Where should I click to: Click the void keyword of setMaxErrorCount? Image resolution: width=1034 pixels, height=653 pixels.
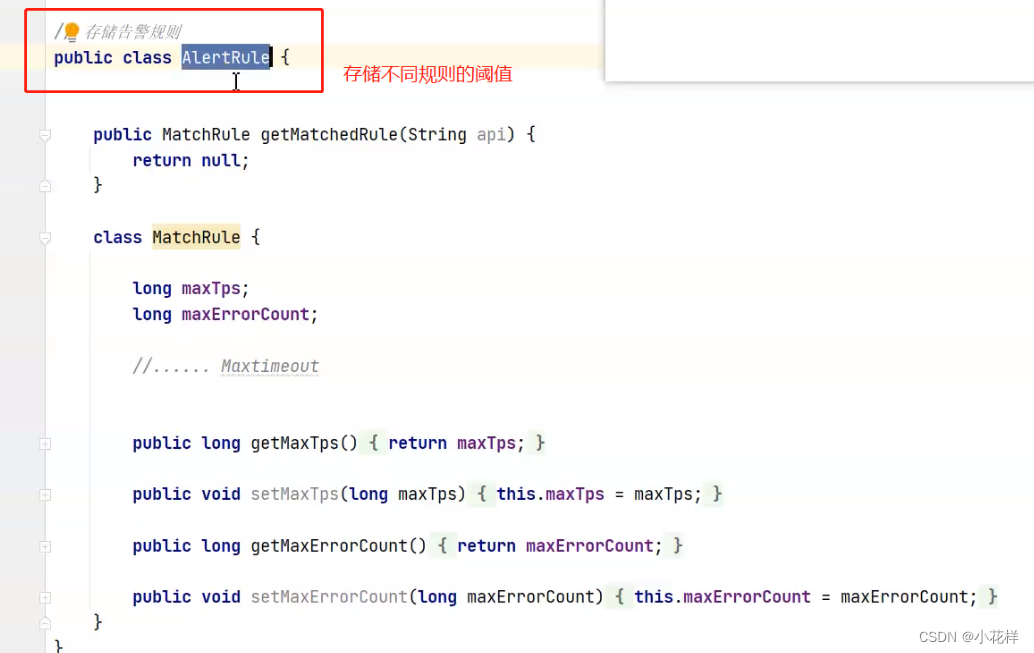pos(220,597)
